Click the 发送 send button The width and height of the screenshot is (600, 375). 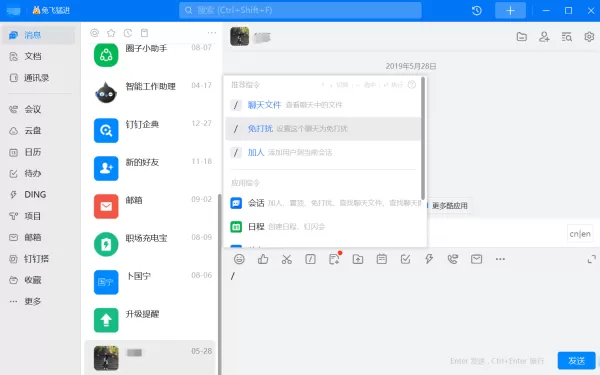point(576,360)
